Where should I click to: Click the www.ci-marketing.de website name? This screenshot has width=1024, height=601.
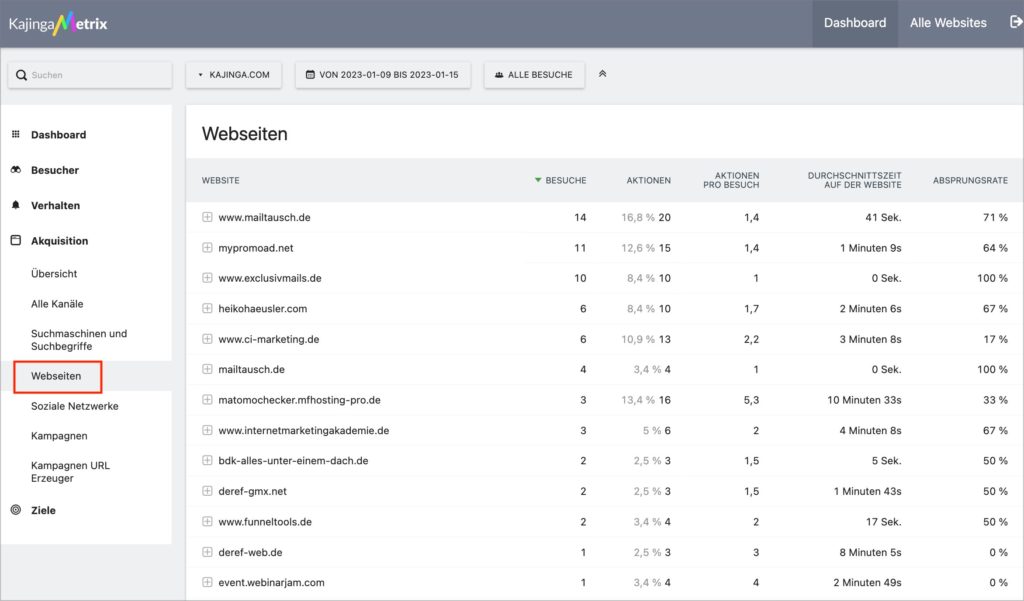pyautogui.click(x=268, y=339)
